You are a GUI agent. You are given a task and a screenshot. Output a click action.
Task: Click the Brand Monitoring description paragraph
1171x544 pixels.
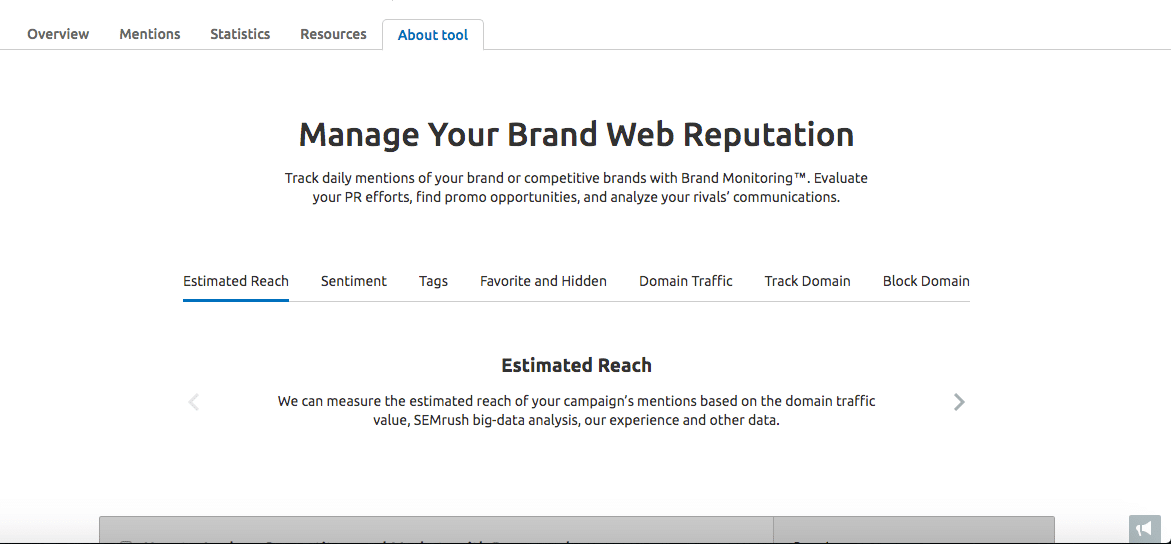[576, 187]
